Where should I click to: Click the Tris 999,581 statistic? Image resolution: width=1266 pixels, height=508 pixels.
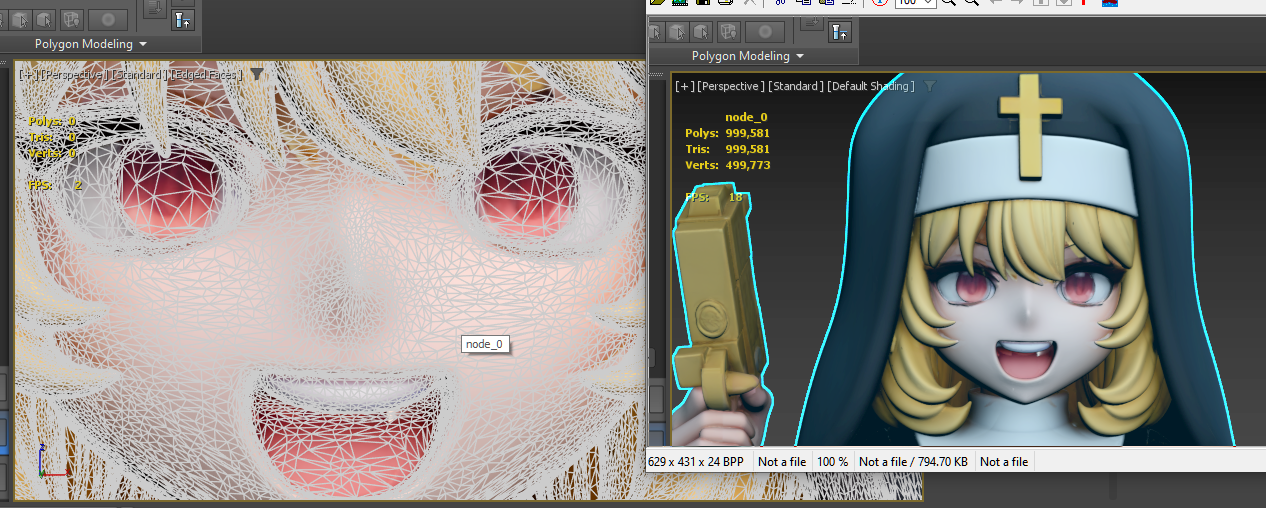point(727,149)
